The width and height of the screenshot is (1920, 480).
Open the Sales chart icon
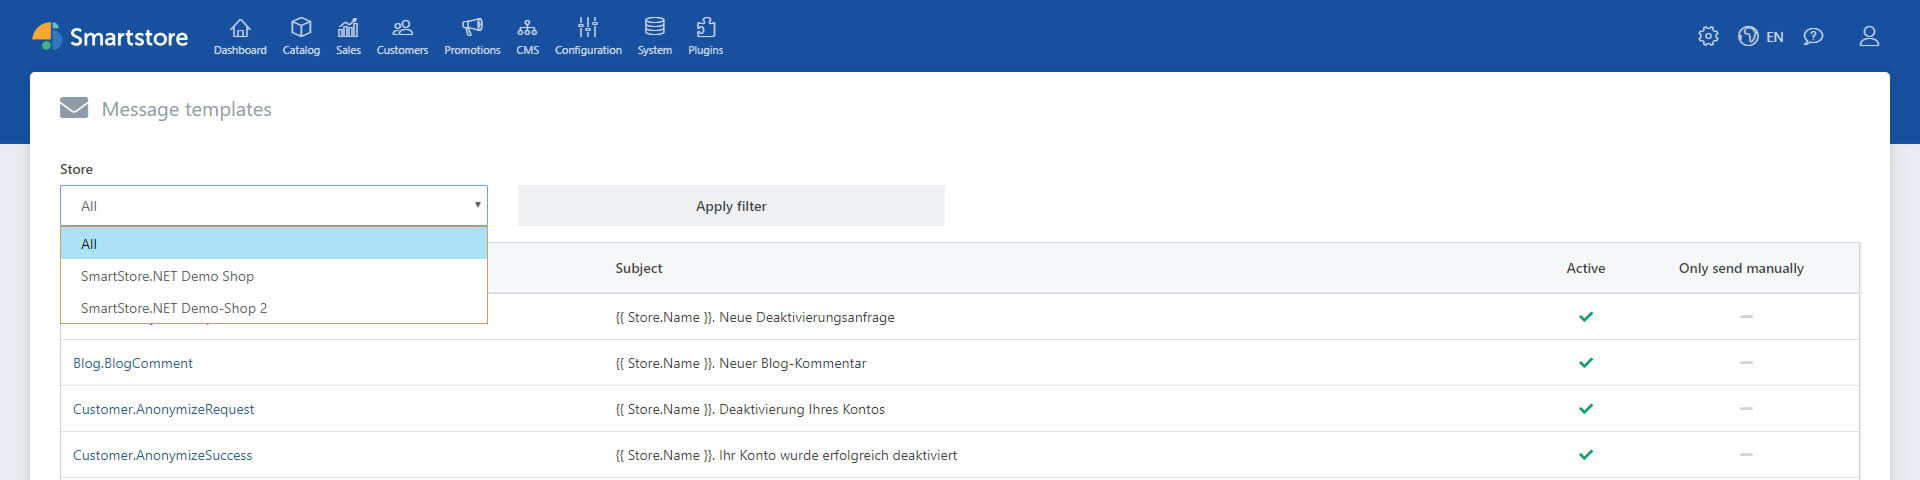coord(348,28)
